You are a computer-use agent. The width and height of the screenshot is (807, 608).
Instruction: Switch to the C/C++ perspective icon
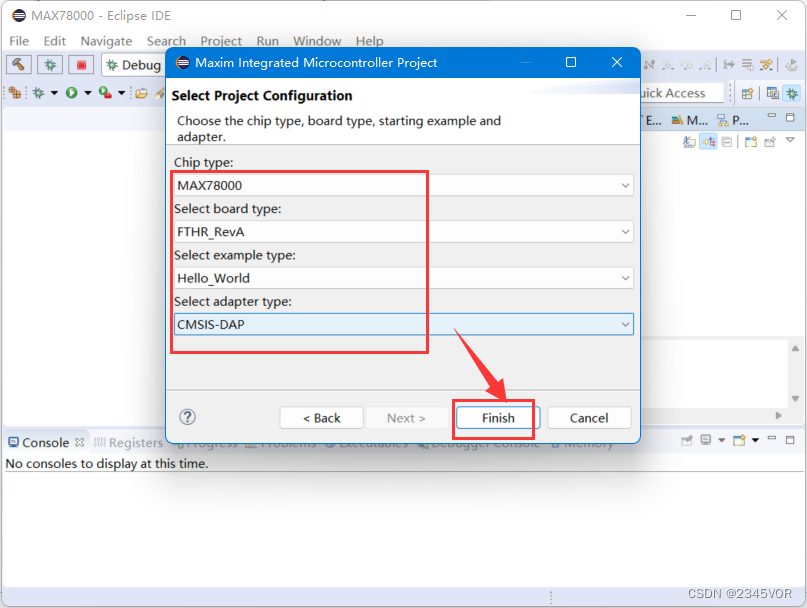pos(773,93)
